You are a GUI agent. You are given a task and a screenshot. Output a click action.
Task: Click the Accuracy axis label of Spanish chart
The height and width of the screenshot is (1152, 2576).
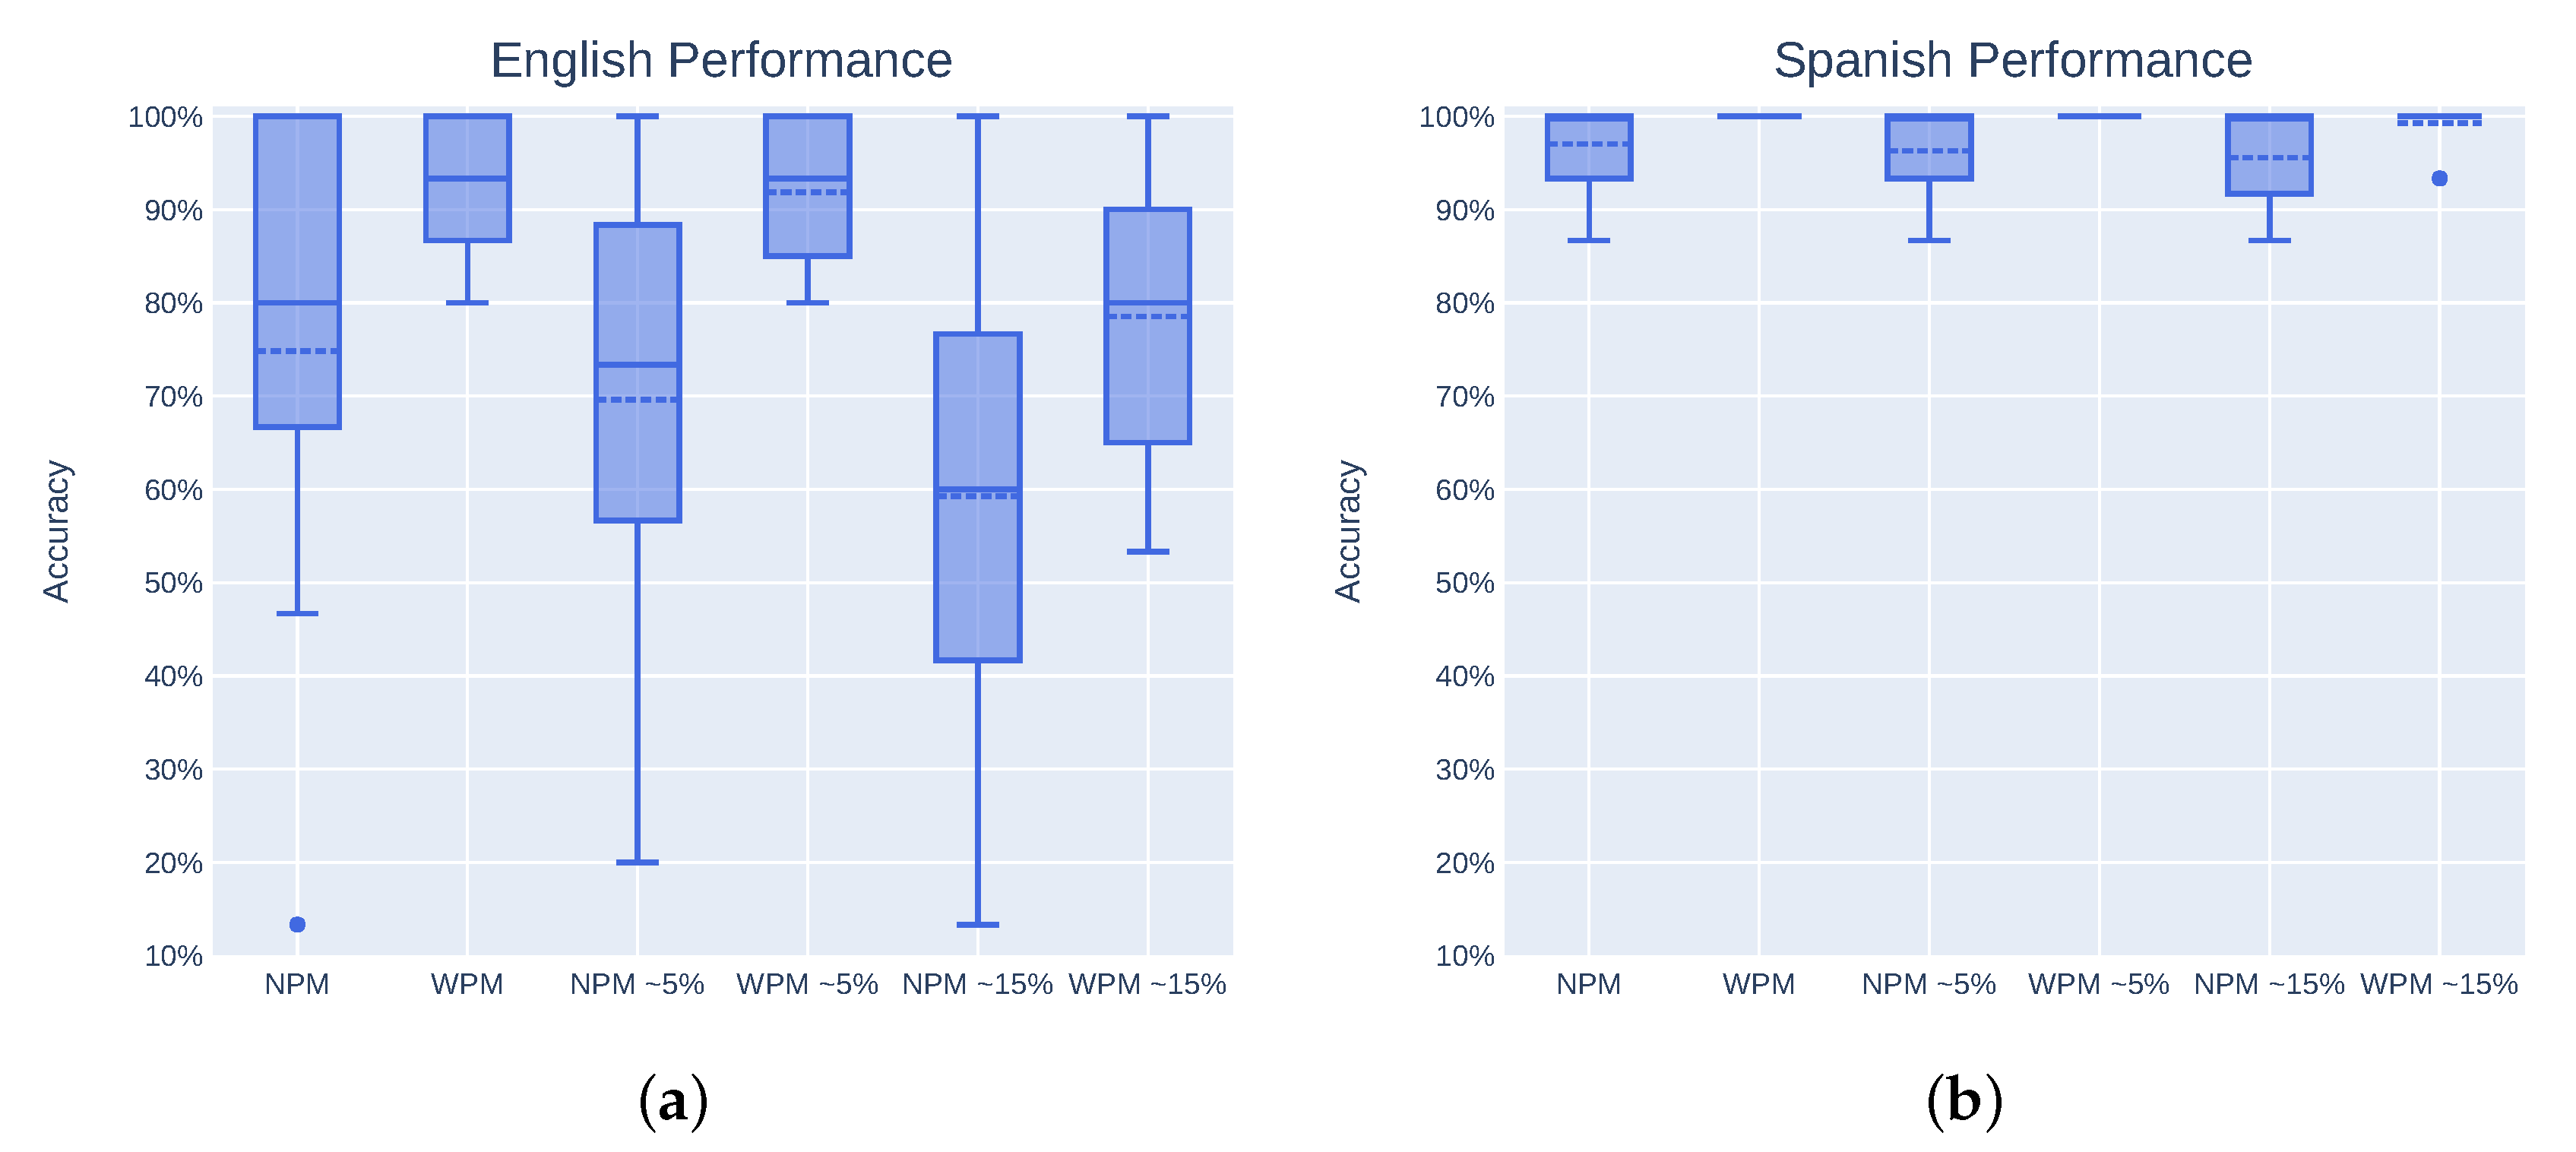coord(1348,531)
